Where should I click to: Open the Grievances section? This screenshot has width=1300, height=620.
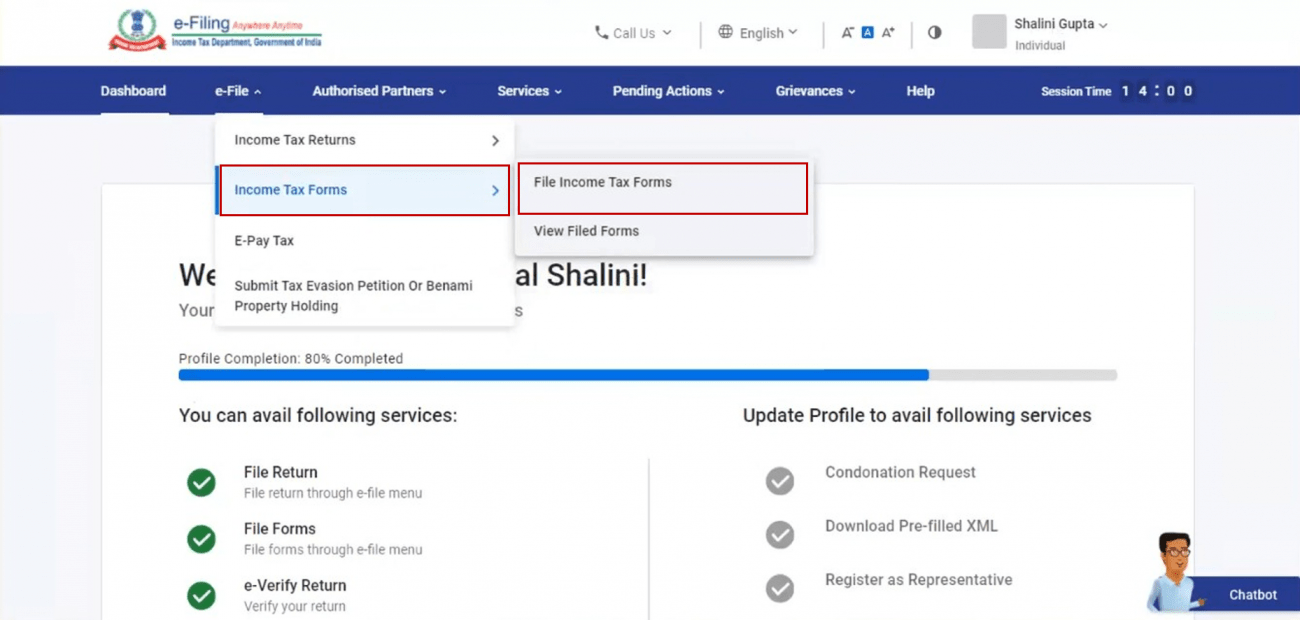click(809, 90)
